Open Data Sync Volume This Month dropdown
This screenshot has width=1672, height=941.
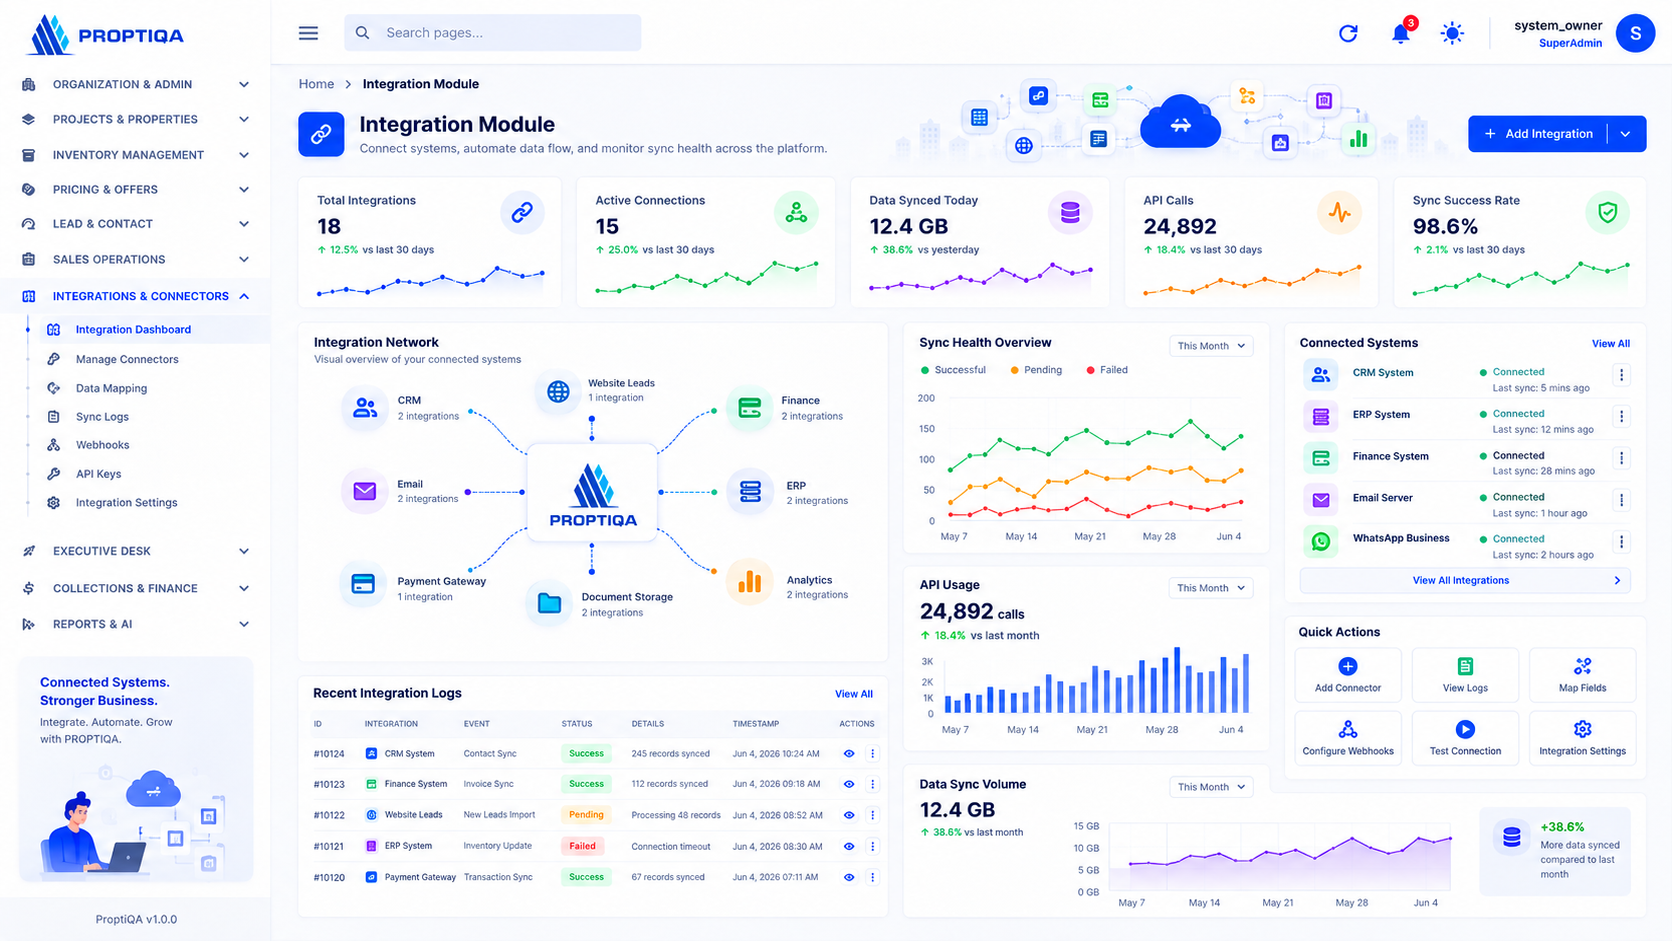point(1211,787)
